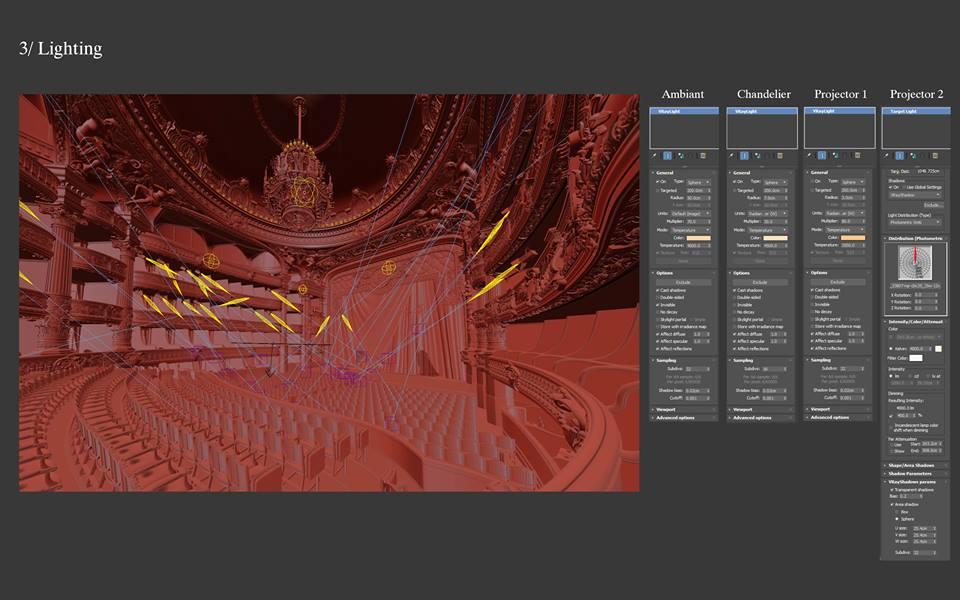Toggle Show End Result icon in Projector 1 panel
Image resolution: width=960 pixels, height=600 pixels.
[x=822, y=155]
